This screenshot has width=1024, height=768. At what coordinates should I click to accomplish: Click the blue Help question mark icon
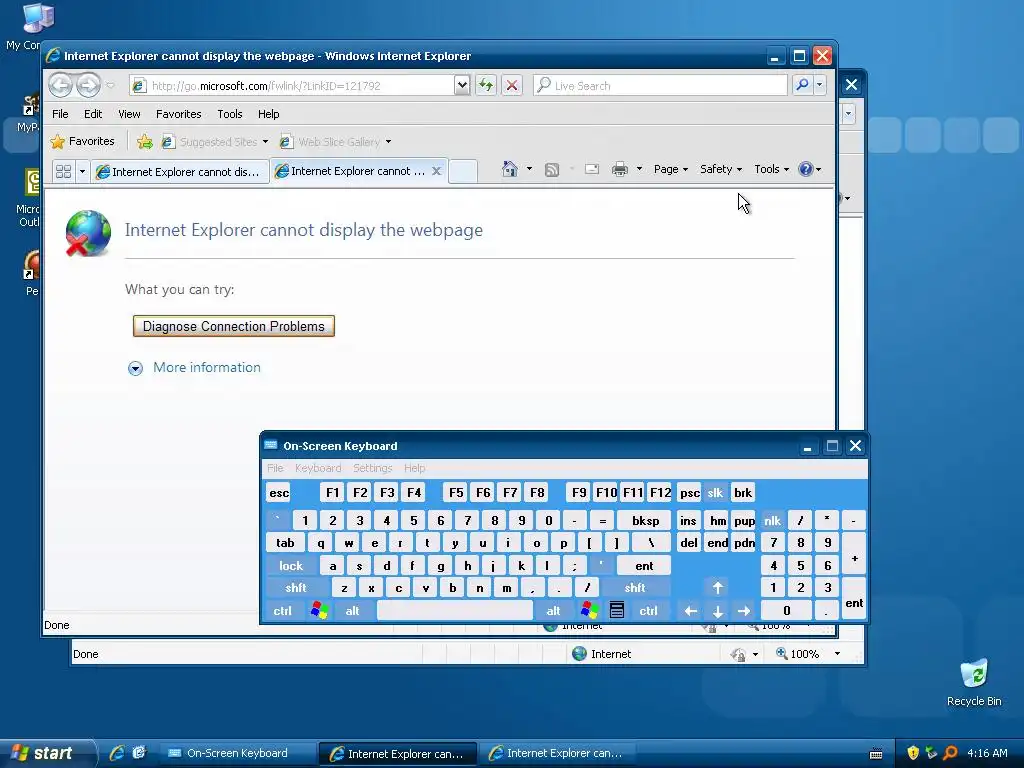pos(806,169)
